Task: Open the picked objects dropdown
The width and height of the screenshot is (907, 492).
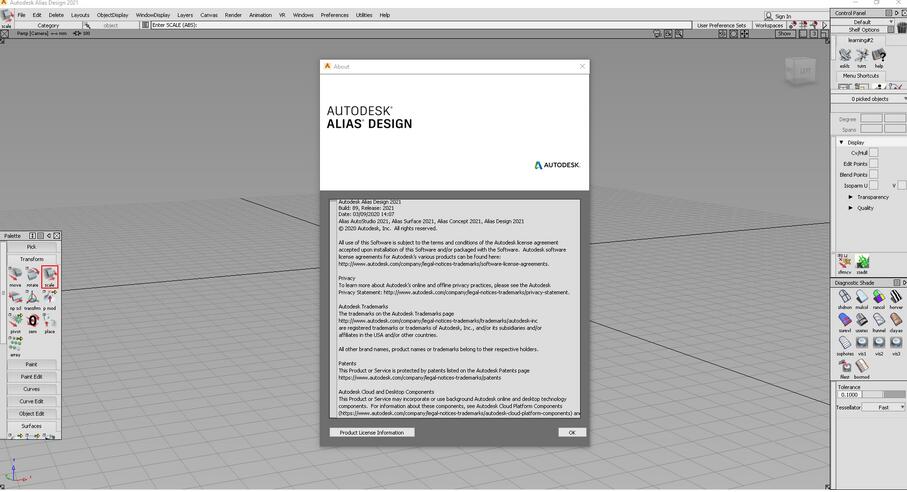Action: tap(869, 99)
